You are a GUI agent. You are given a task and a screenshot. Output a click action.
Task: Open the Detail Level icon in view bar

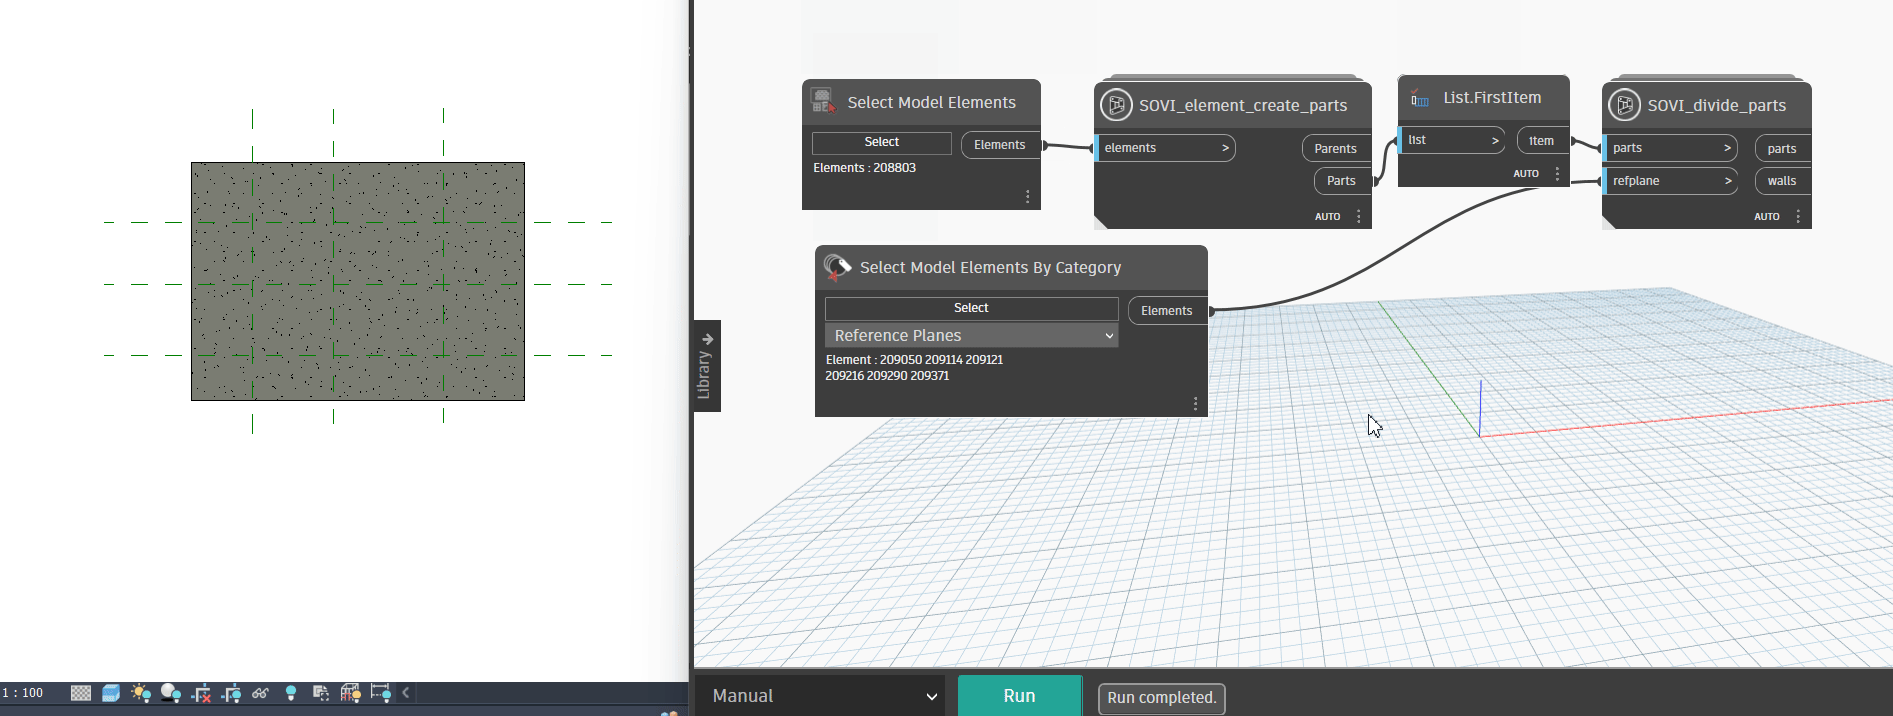(x=81, y=693)
